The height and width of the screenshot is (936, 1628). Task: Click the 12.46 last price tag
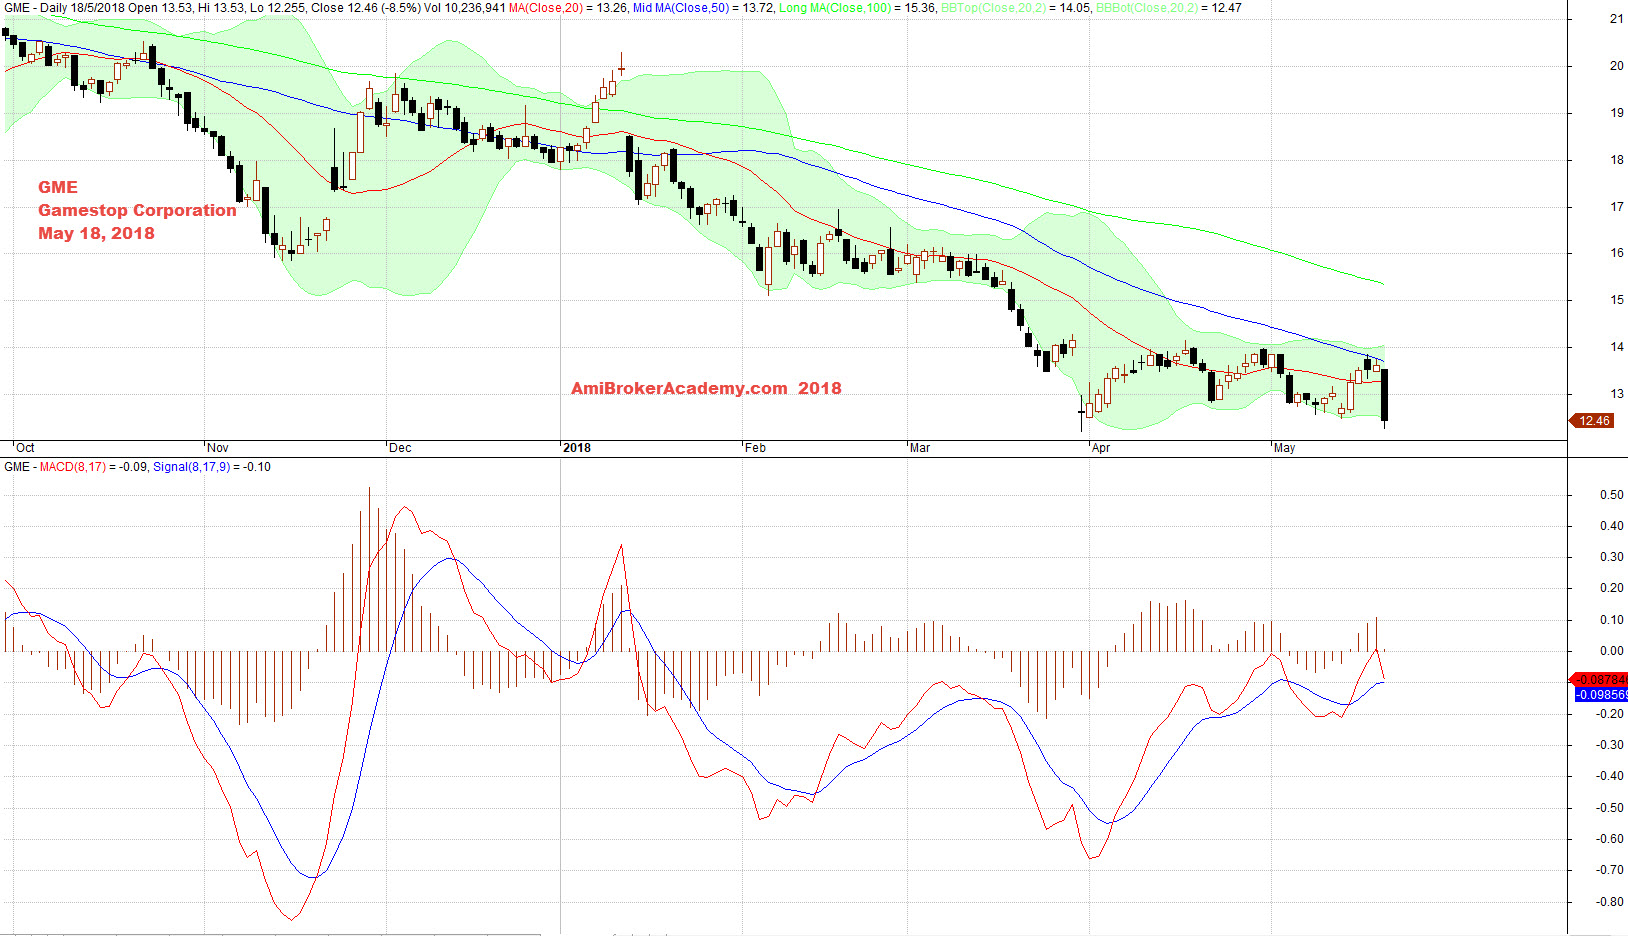pos(1592,421)
